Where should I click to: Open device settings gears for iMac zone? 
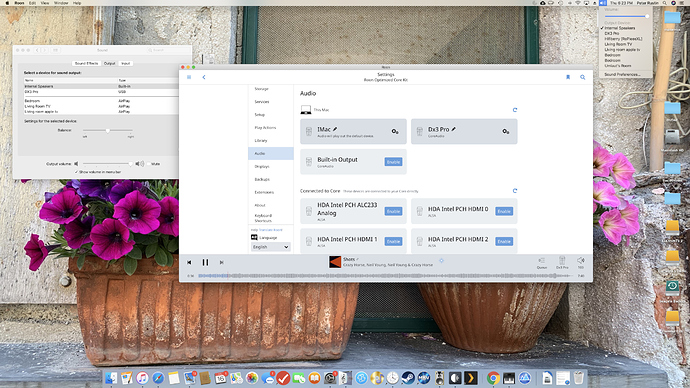395,131
